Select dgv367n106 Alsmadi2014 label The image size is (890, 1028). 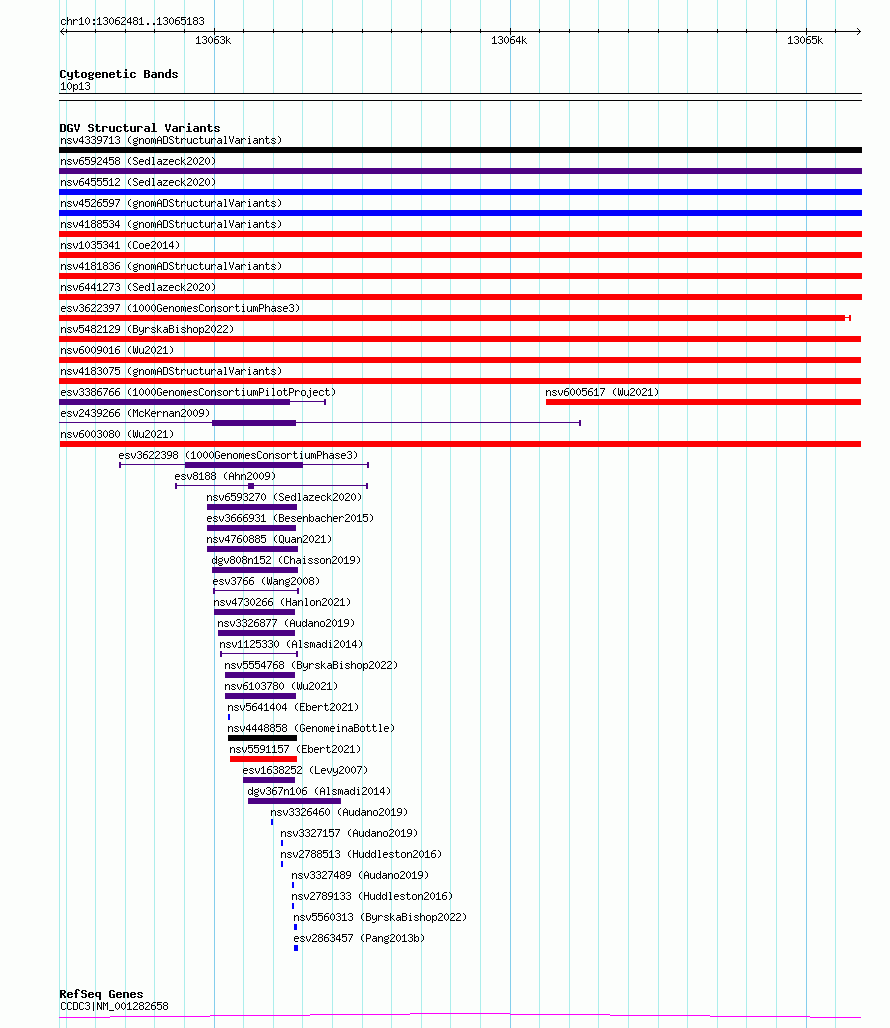319,791
